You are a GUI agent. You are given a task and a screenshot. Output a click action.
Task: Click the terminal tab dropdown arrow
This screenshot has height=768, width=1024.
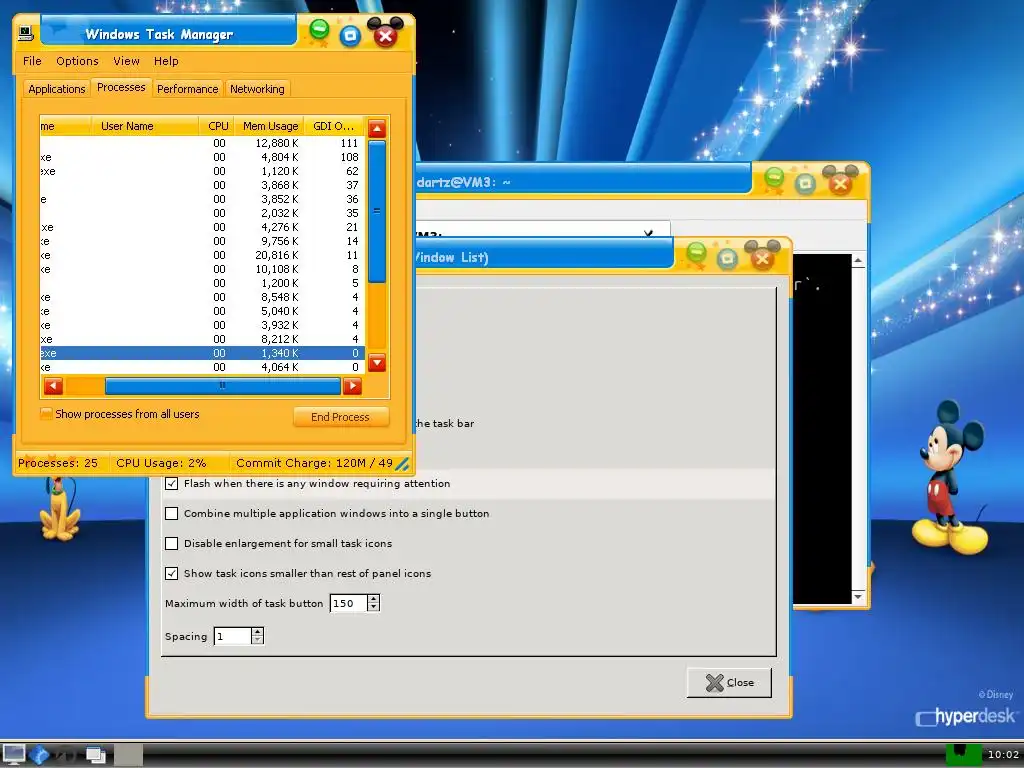(648, 233)
